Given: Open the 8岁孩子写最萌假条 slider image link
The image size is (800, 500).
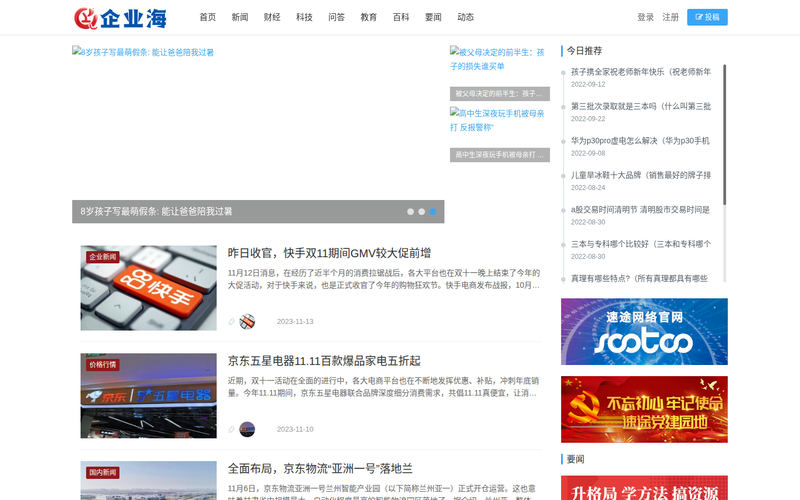Looking at the screenshot, I should [x=143, y=52].
